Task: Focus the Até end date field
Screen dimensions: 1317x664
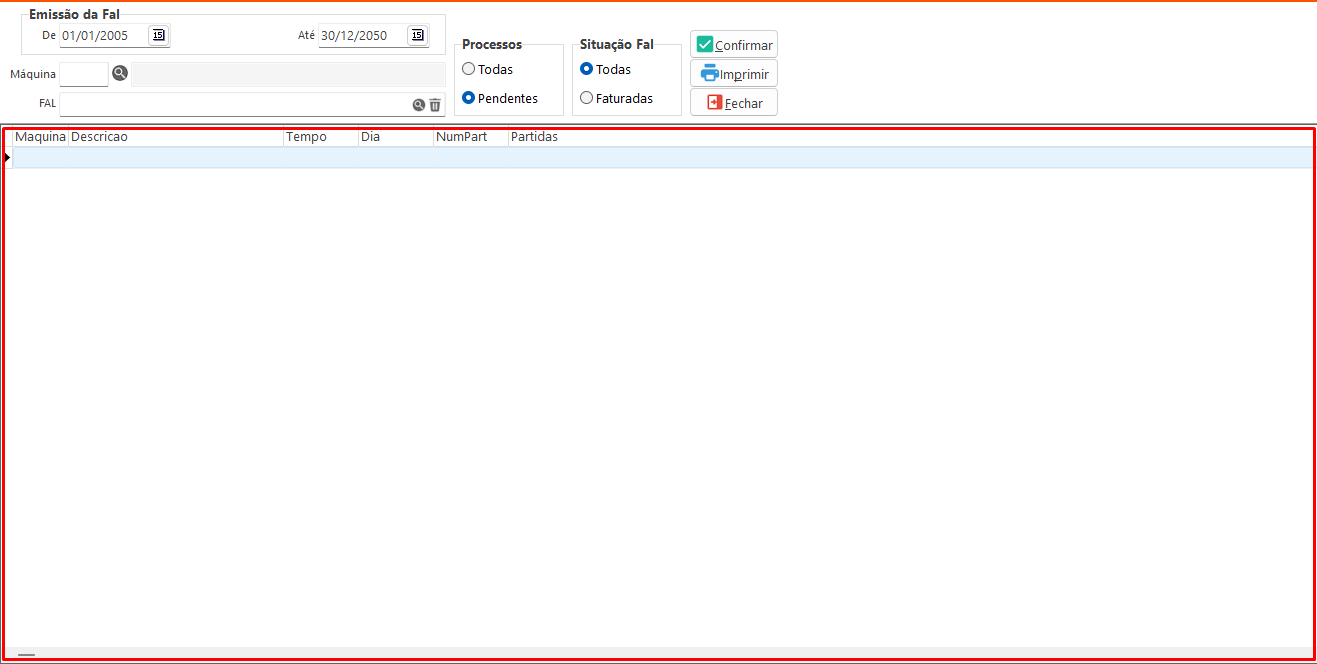Action: pos(361,36)
